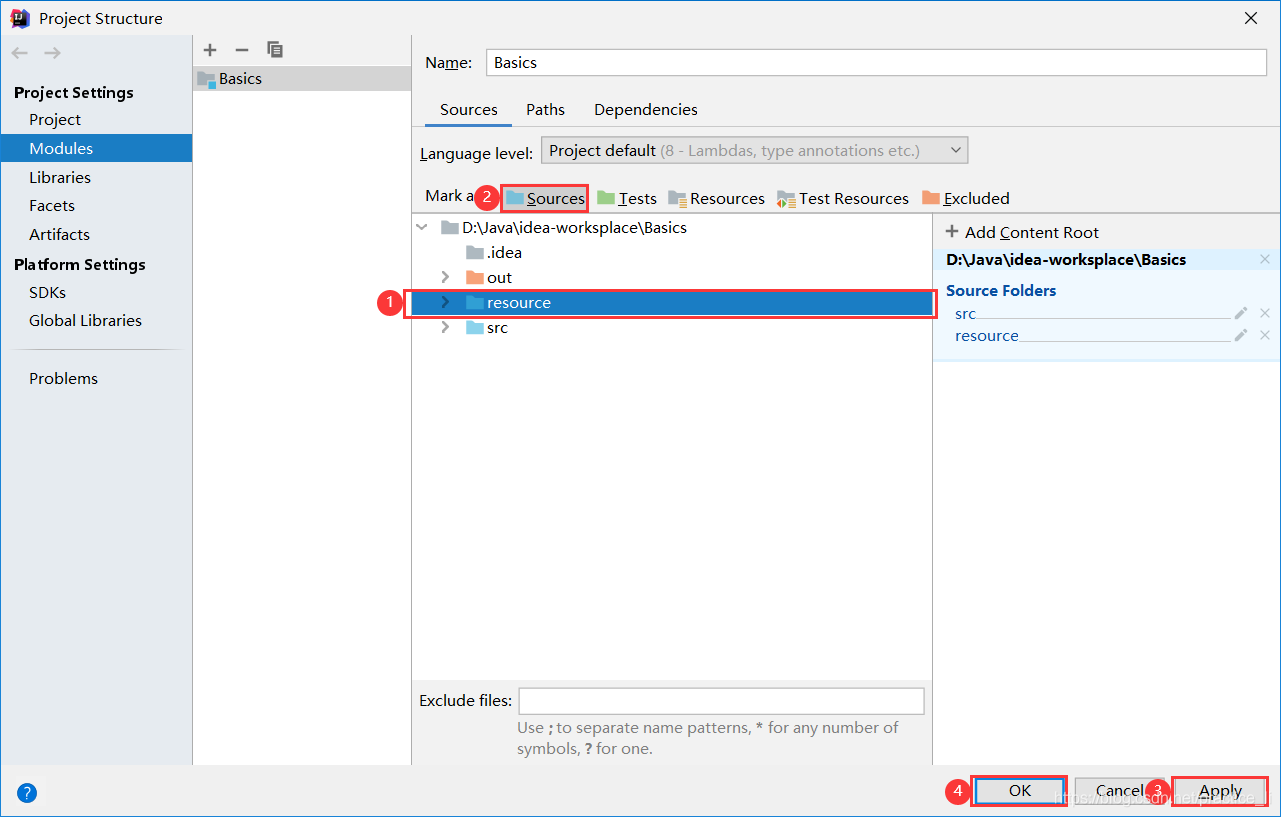Image resolution: width=1281 pixels, height=817 pixels.
Task: Mark selected folder as Excluded
Action: coord(966,198)
